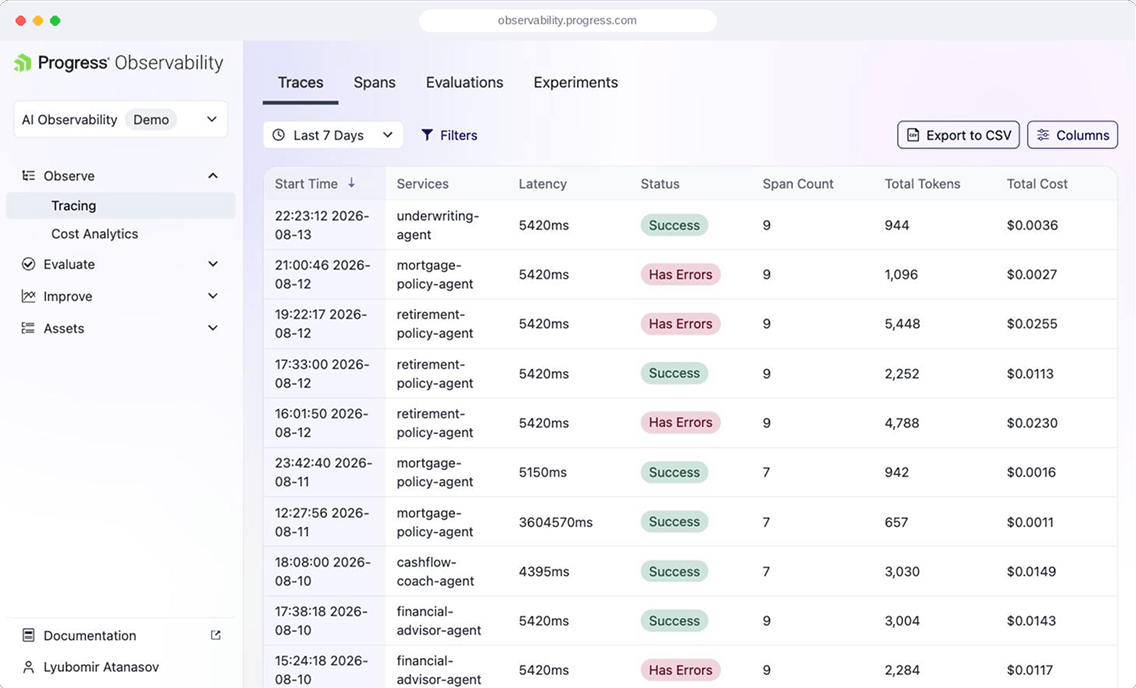1136x688 pixels.
Task: Click the underwriting-agent service cell
Action: pyautogui.click(x=438, y=225)
